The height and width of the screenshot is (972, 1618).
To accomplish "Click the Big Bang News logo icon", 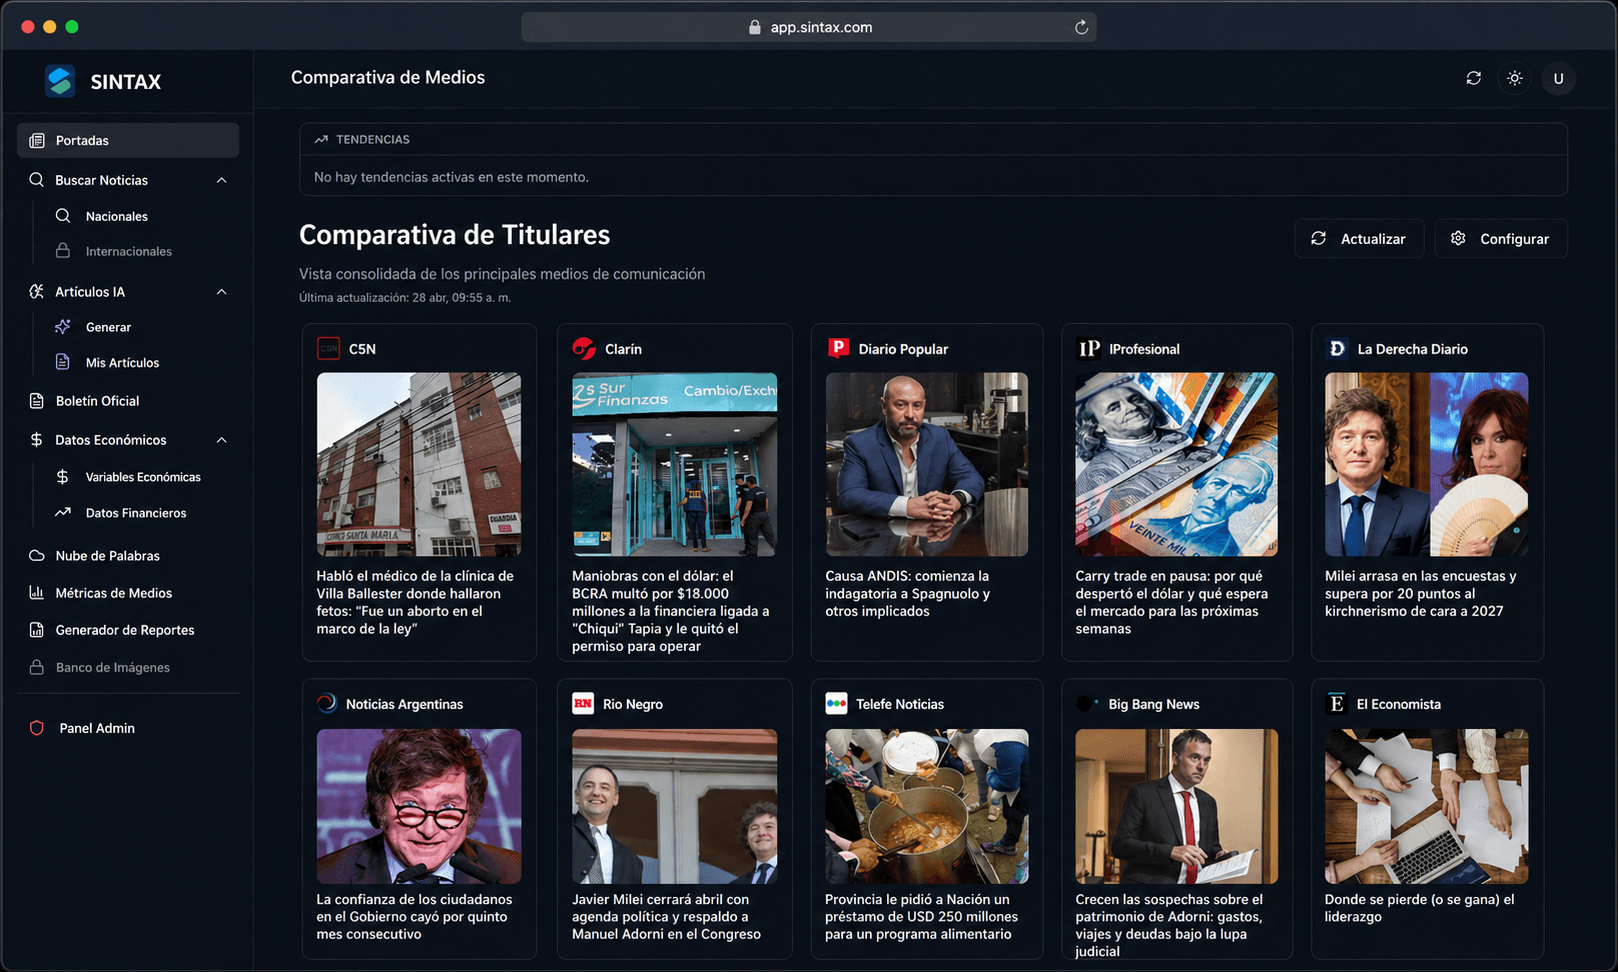I will pos(1087,704).
